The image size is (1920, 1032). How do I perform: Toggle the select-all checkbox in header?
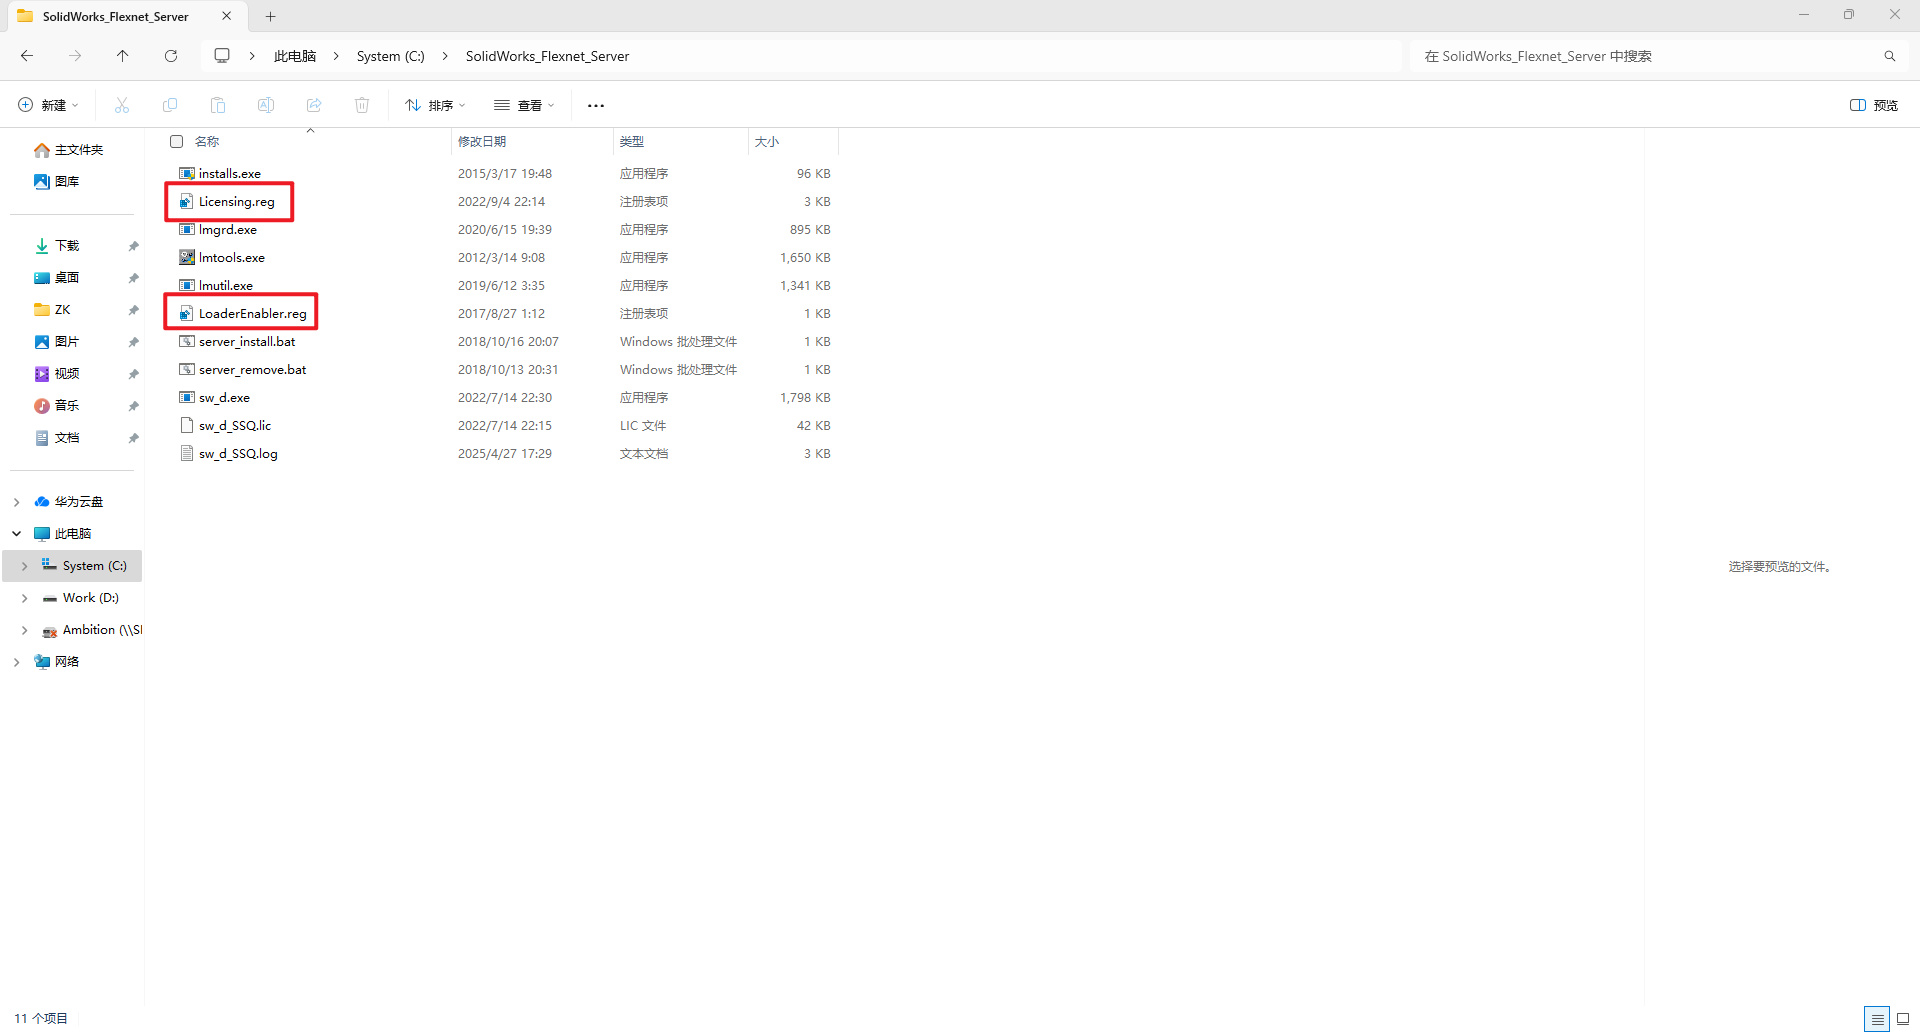pyautogui.click(x=177, y=142)
